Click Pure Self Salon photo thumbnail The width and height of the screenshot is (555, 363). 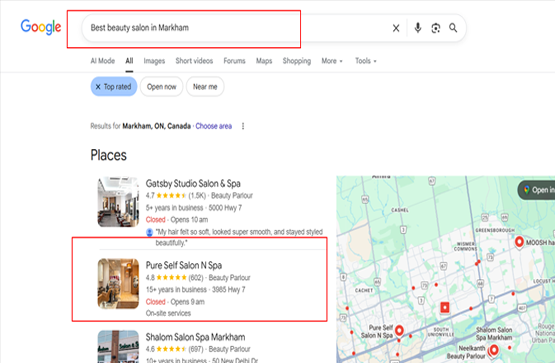point(118,284)
